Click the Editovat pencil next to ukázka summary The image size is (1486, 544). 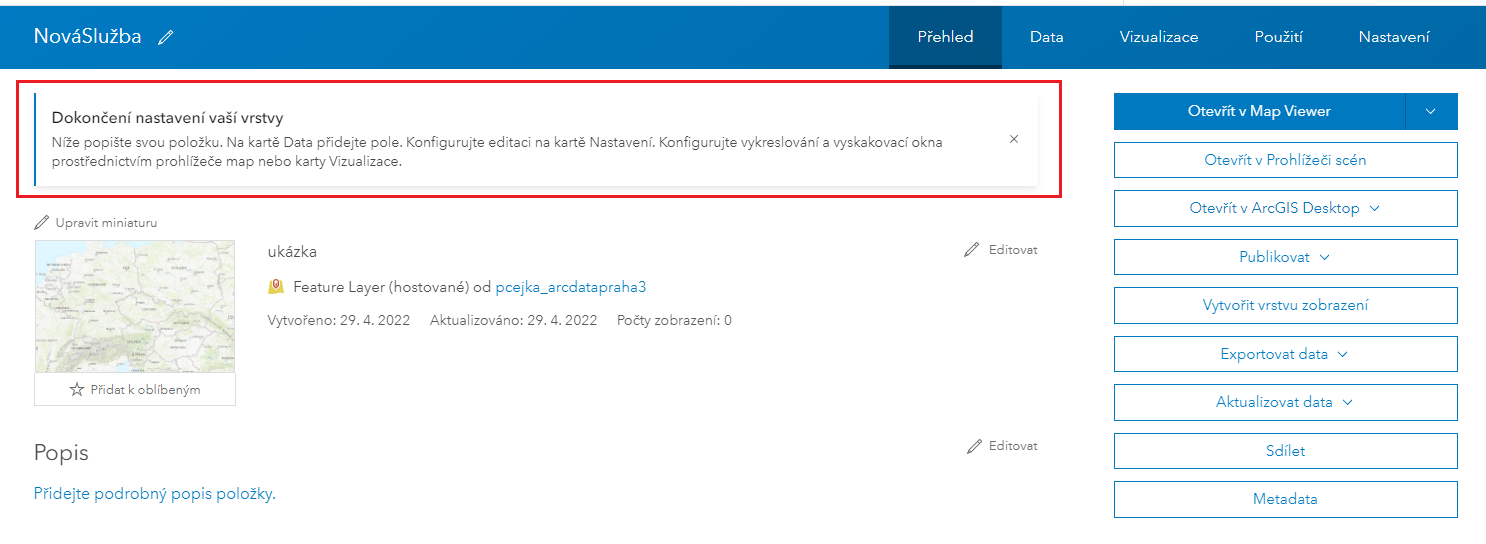pyautogui.click(x=972, y=250)
